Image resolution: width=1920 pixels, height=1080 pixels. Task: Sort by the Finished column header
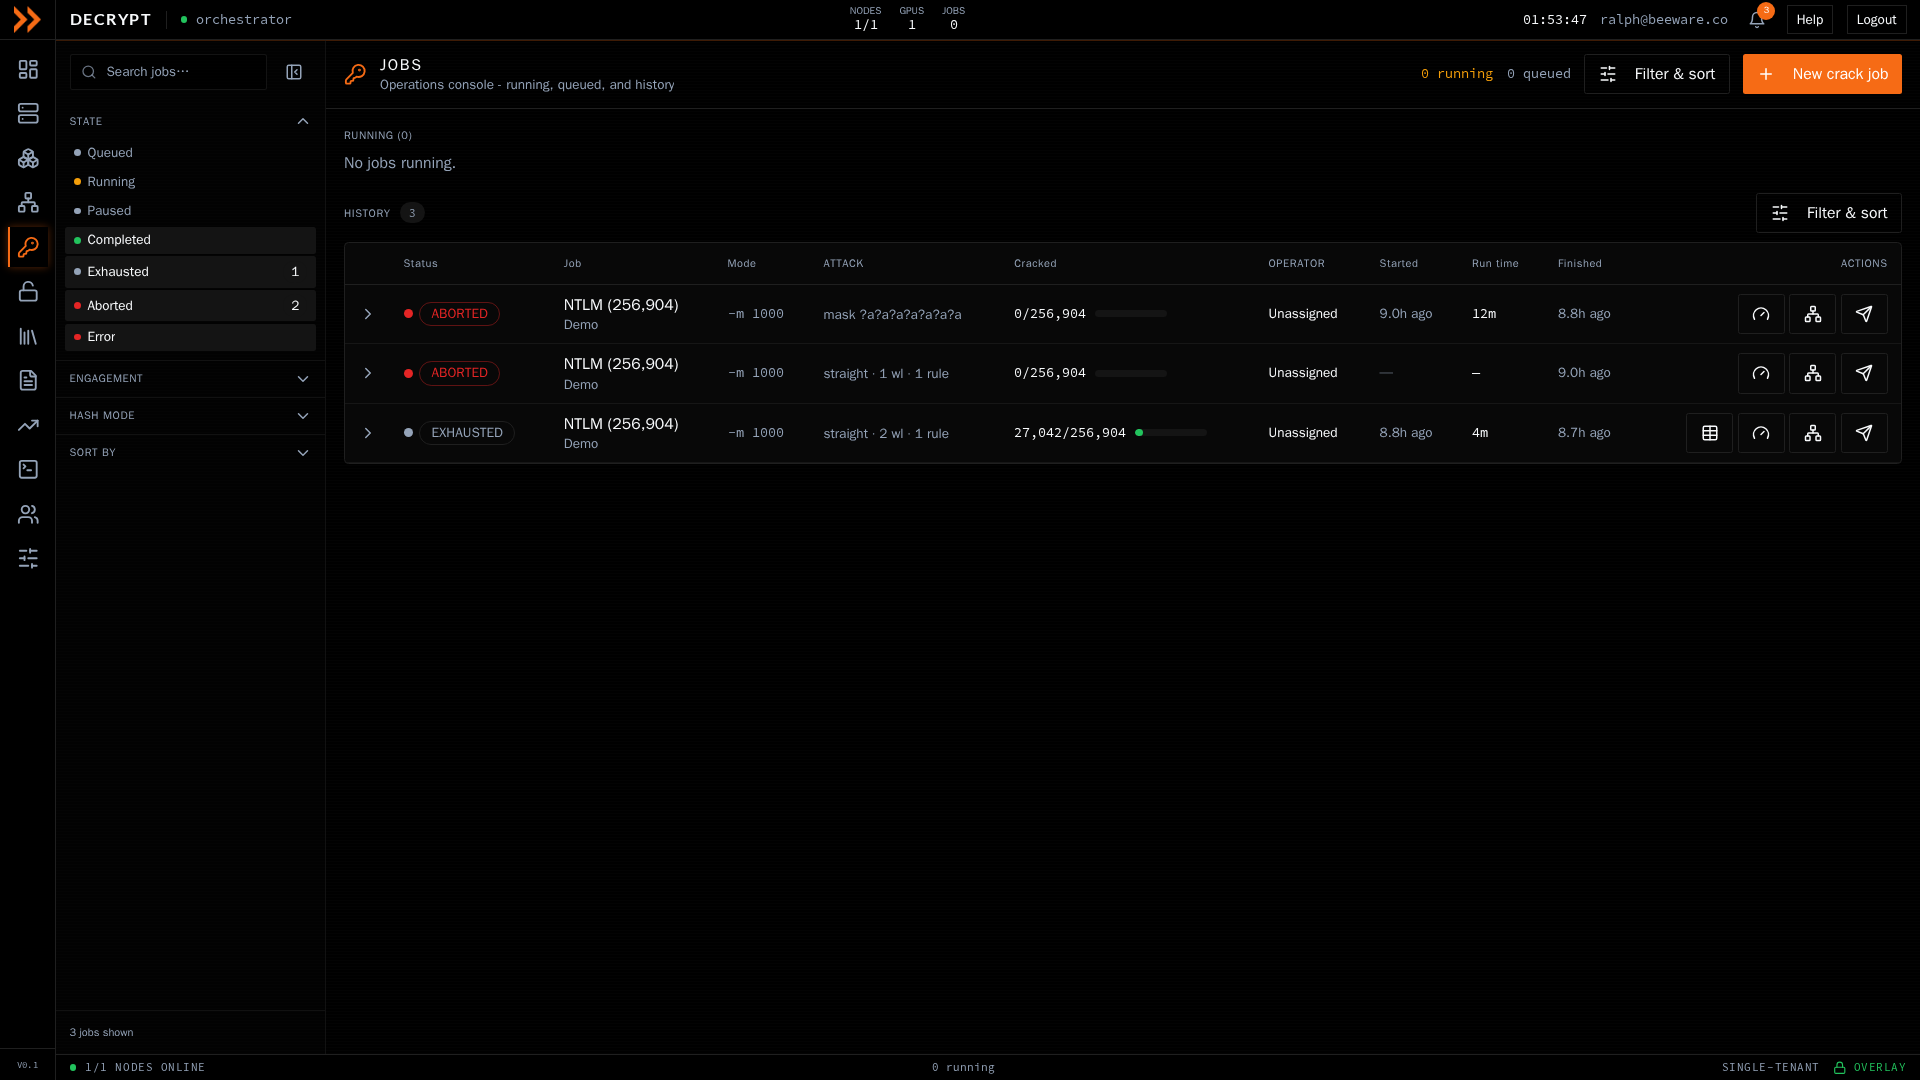tap(1579, 264)
